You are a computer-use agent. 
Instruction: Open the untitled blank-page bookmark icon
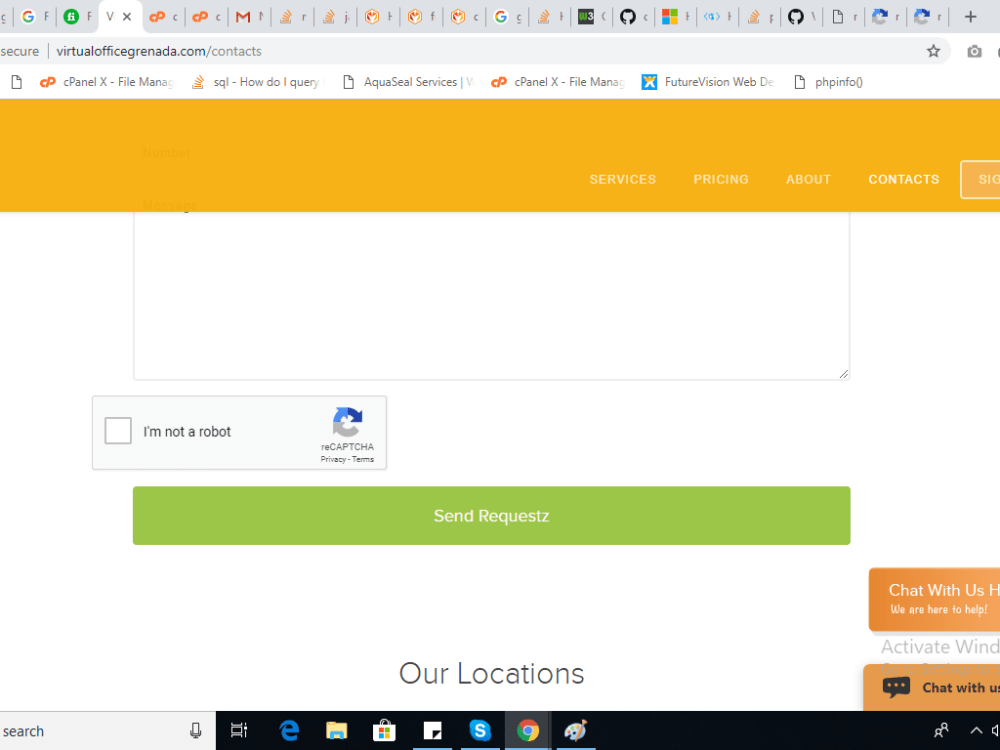pos(17,82)
